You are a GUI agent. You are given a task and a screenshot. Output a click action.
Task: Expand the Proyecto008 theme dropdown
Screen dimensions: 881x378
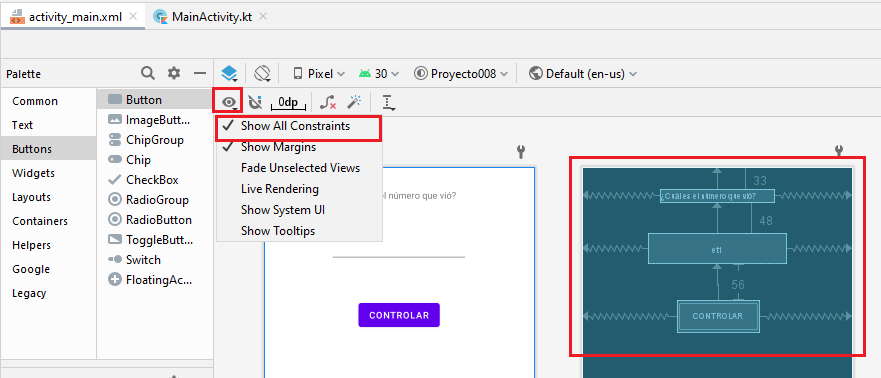coord(461,74)
